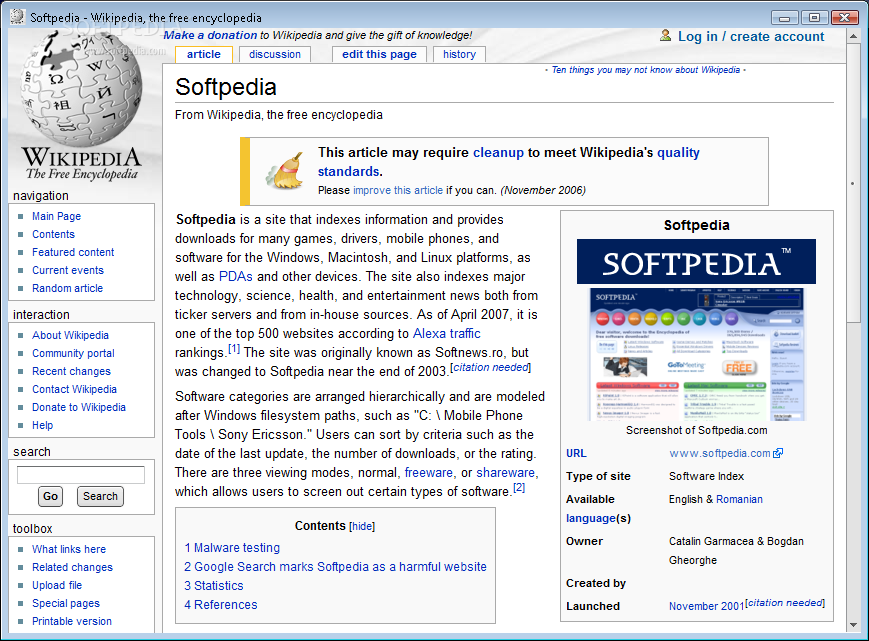Open What links here in the toolbox
This screenshot has width=869, height=641.
(69, 549)
